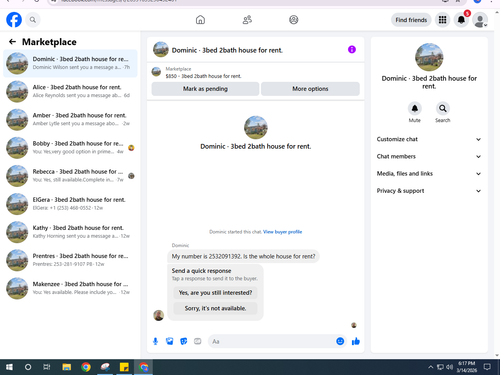The width and height of the screenshot is (500, 375).
Task: Search within the Dominic conversation
Action: tap(443, 108)
